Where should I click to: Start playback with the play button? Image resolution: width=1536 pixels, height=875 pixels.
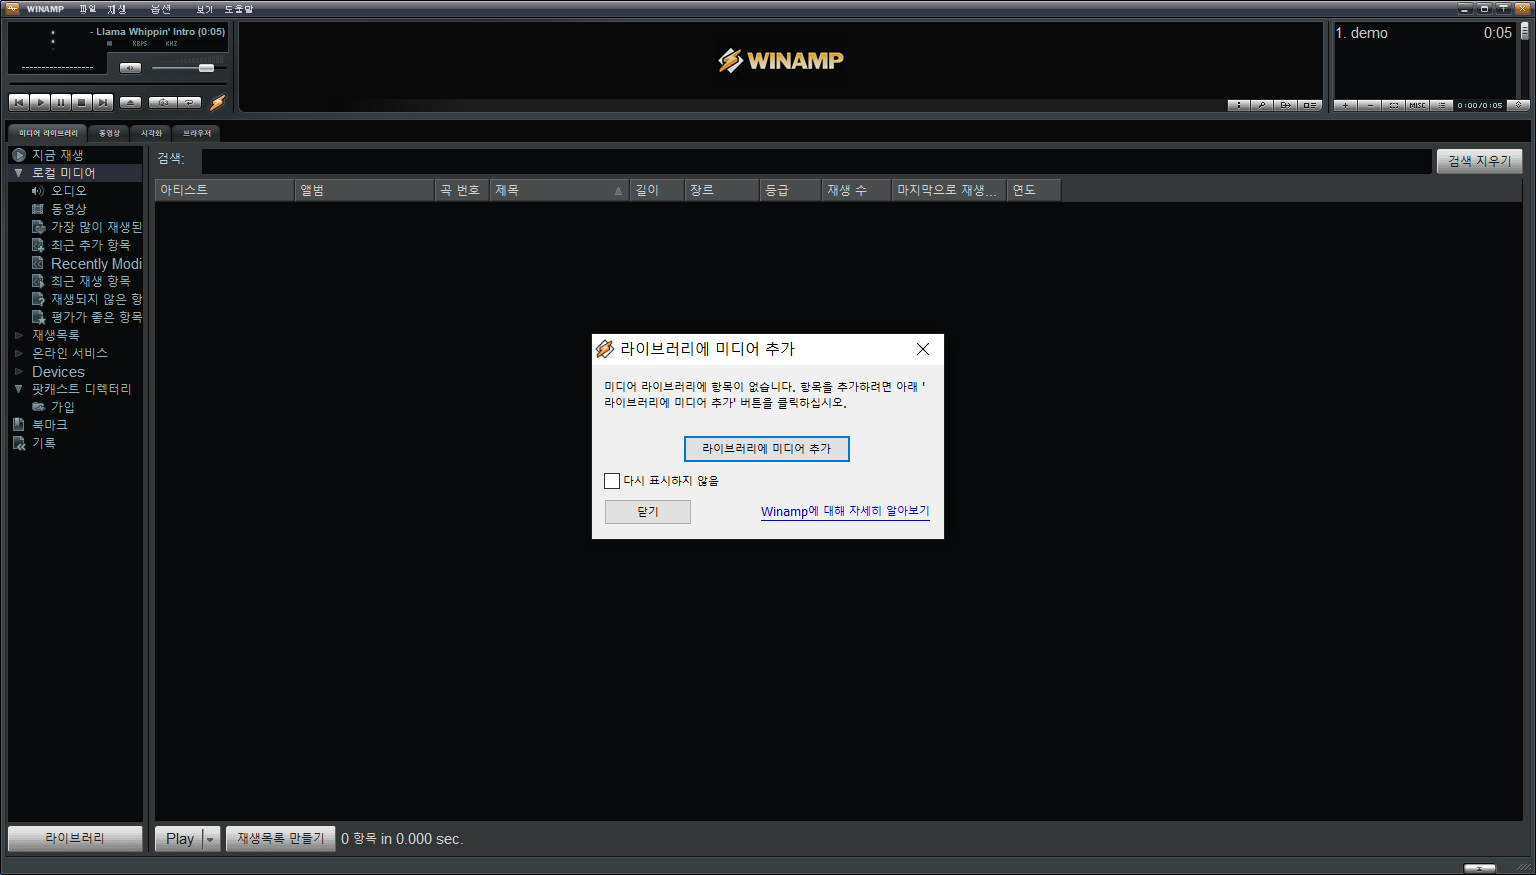40,102
